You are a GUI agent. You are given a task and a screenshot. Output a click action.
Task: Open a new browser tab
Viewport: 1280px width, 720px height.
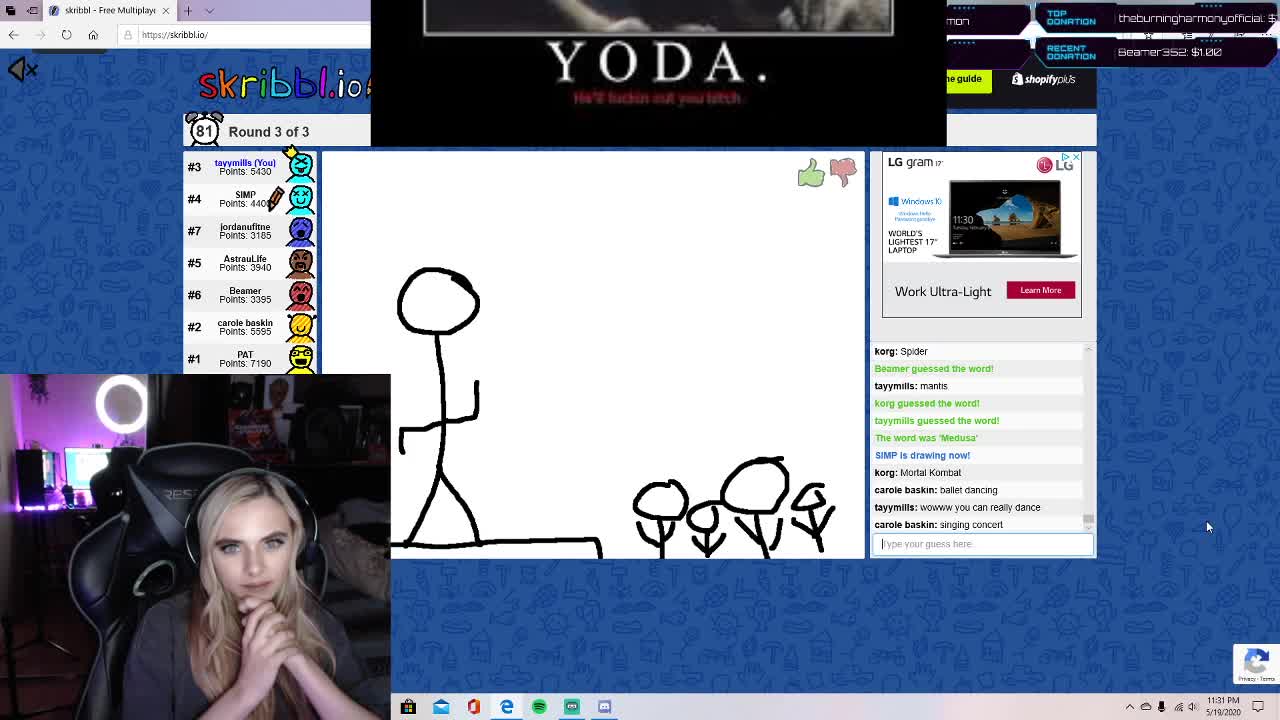coord(188,10)
